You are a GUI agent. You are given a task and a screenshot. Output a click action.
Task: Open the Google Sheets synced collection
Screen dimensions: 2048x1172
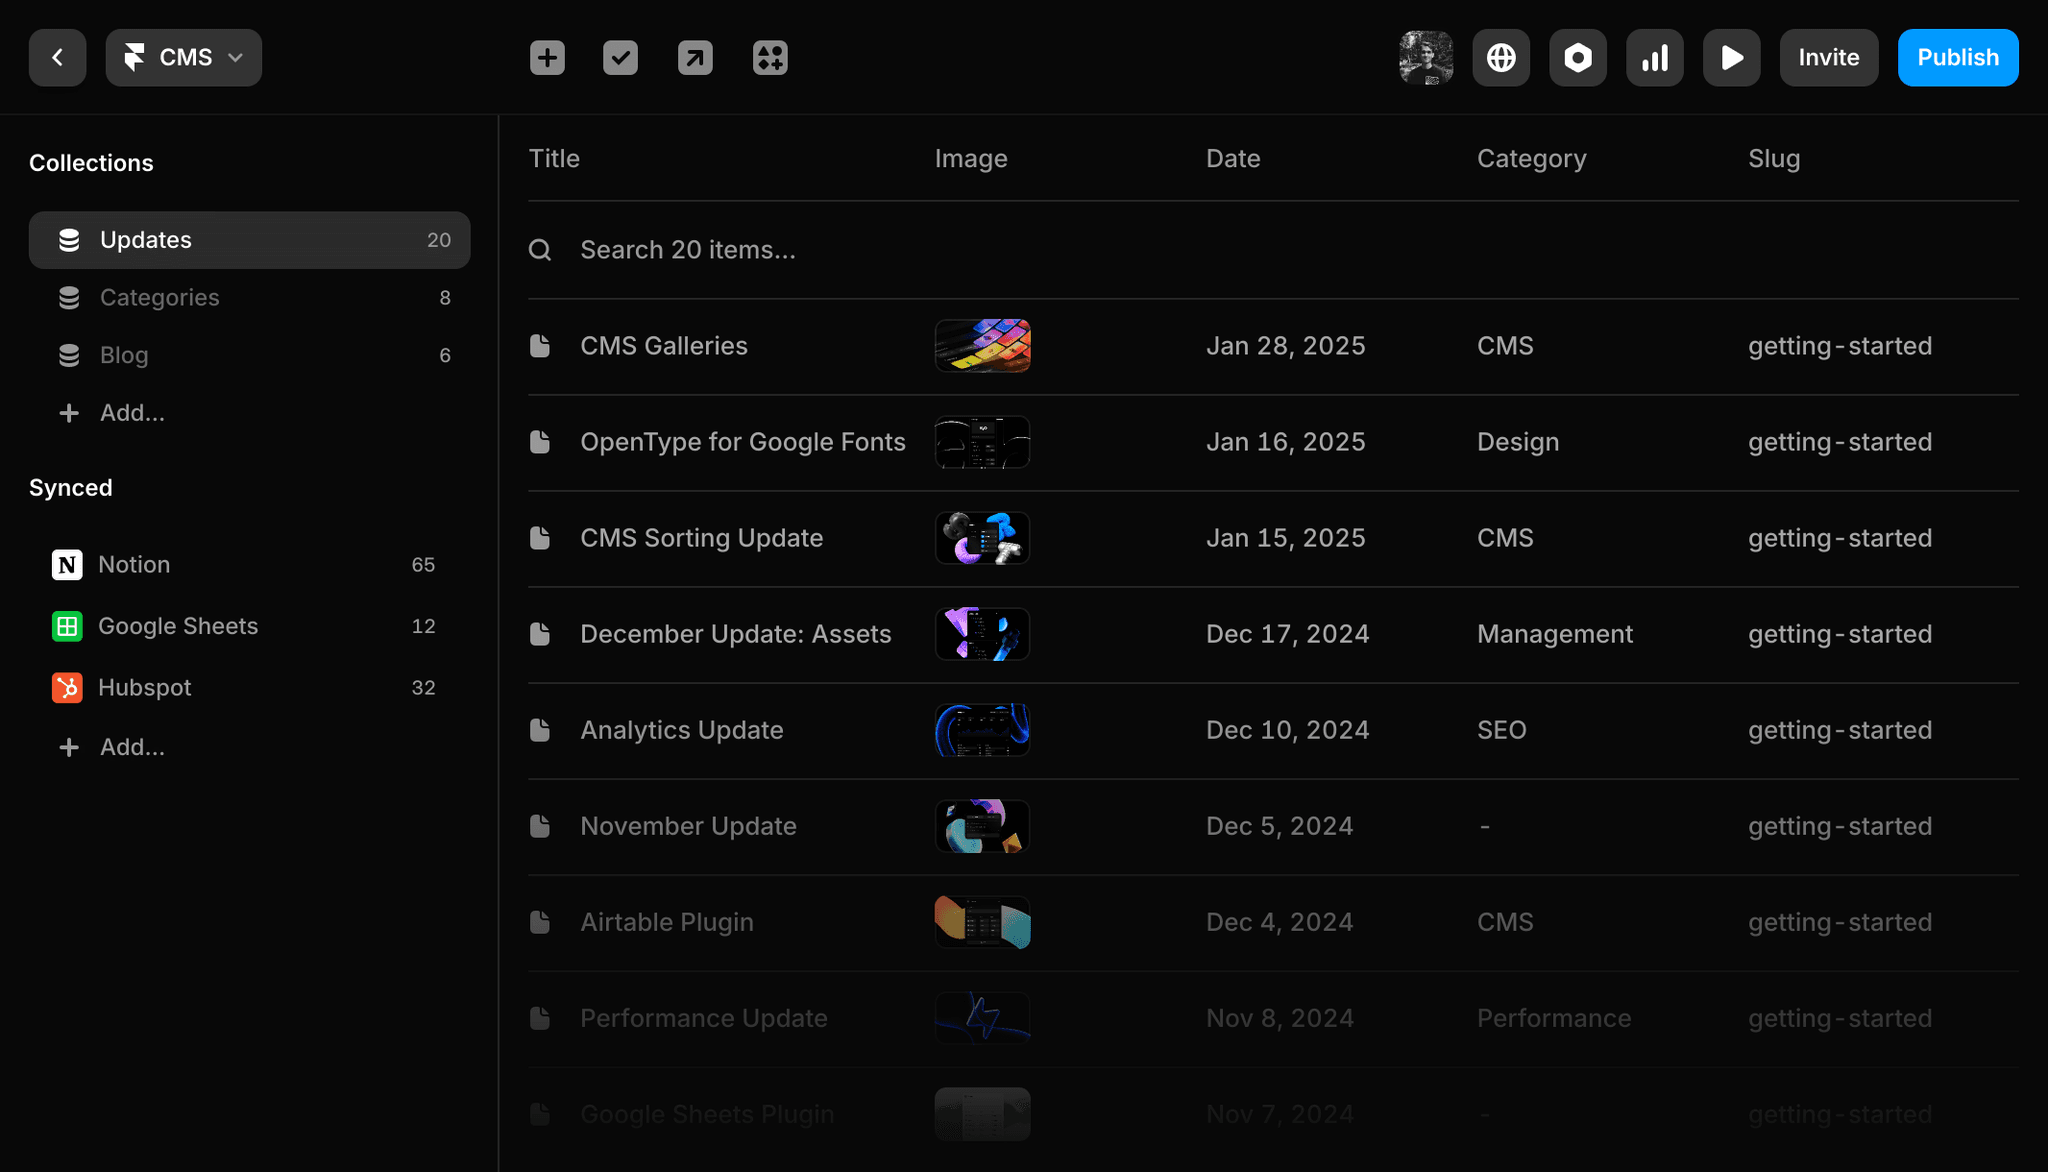[x=178, y=626]
